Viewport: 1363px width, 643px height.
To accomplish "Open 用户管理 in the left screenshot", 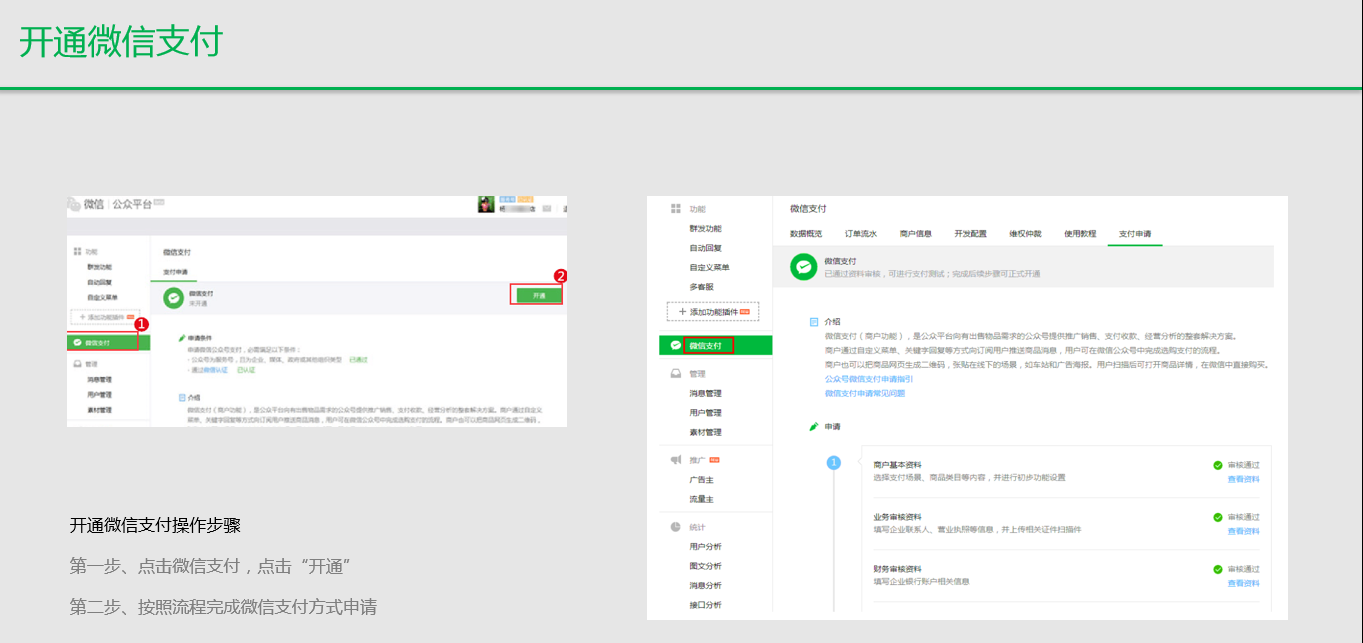I will [x=99, y=395].
